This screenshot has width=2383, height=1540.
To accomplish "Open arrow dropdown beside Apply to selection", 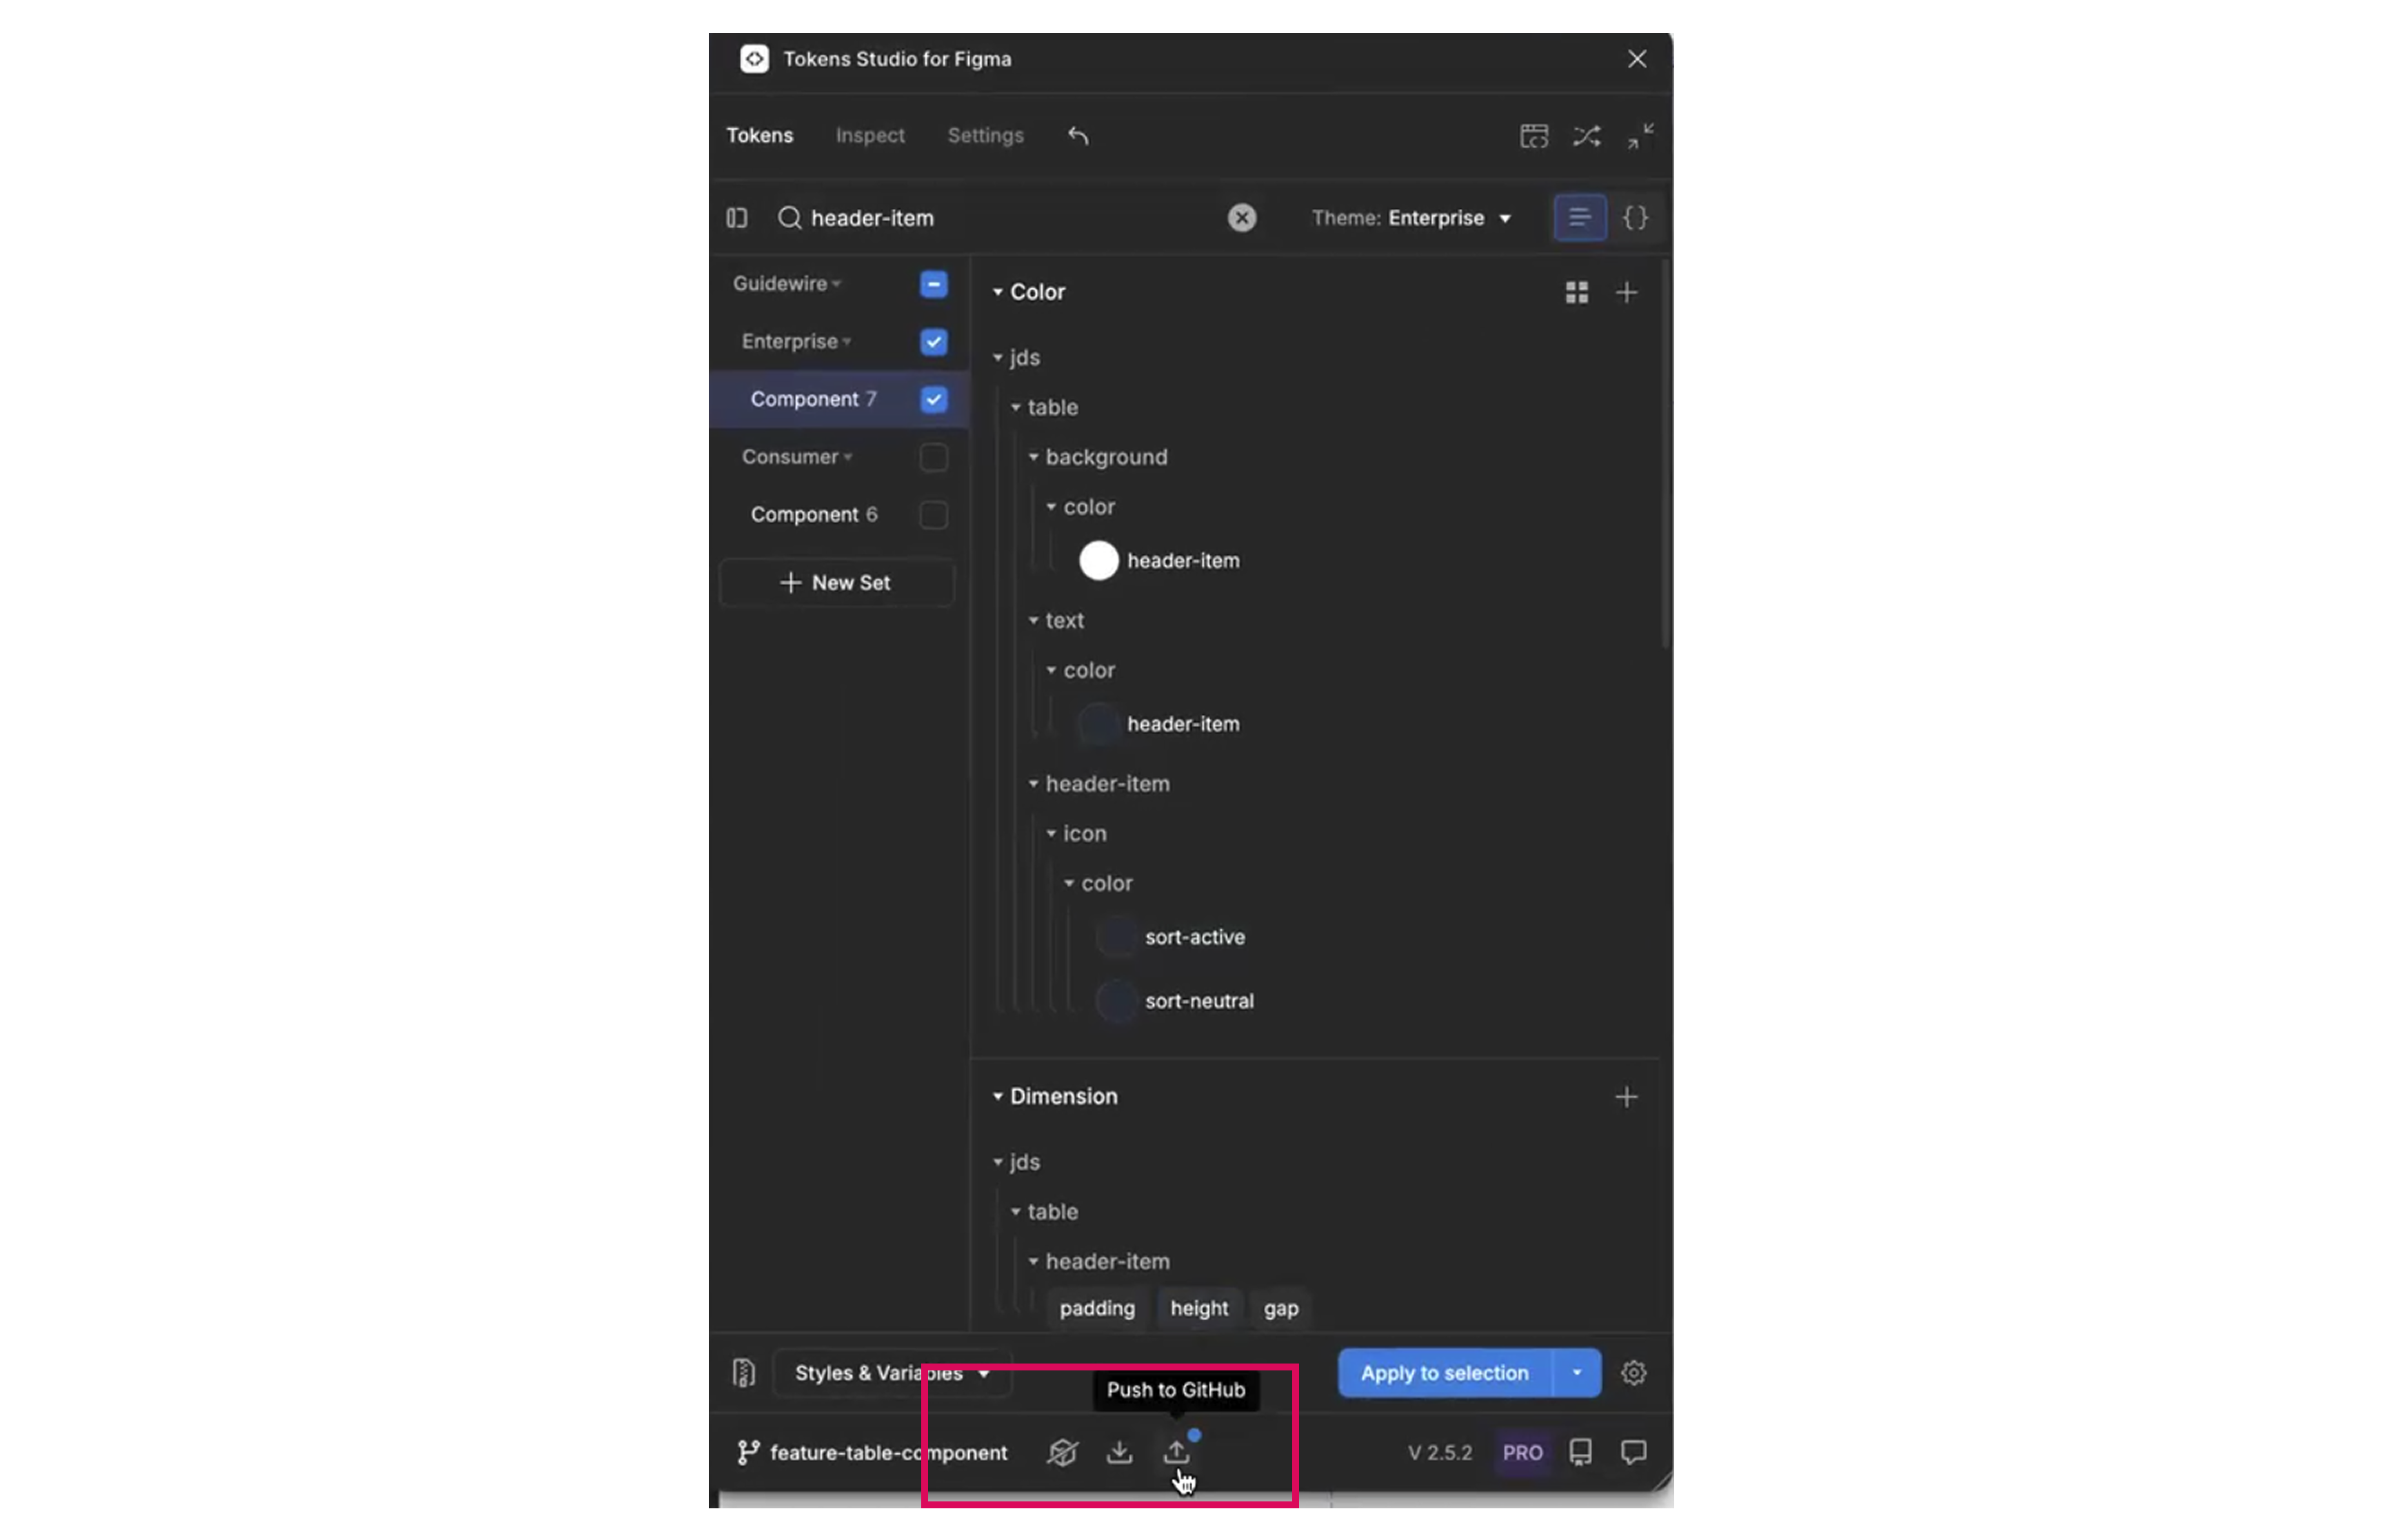I will click(1576, 1373).
